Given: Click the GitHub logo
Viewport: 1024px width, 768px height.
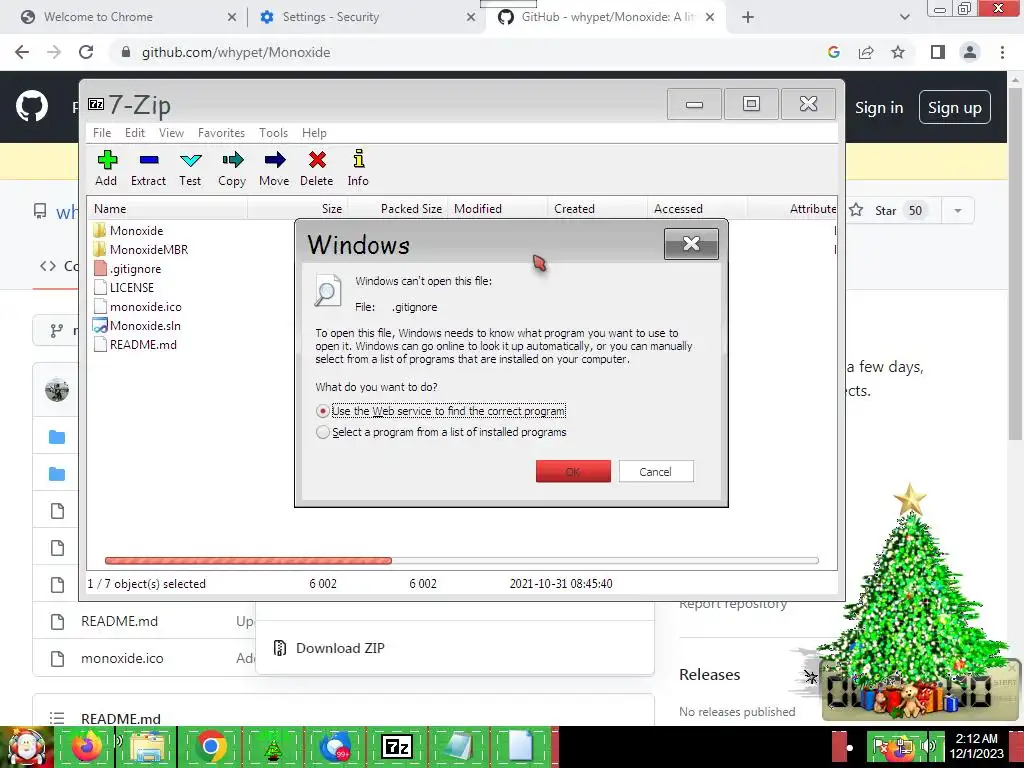Looking at the screenshot, I should point(32,107).
